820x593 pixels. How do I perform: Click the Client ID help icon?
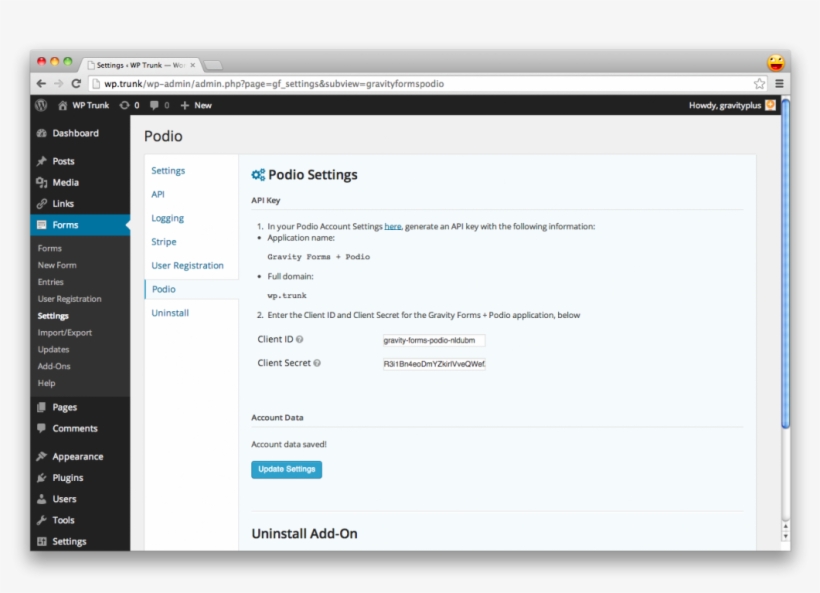click(x=300, y=339)
